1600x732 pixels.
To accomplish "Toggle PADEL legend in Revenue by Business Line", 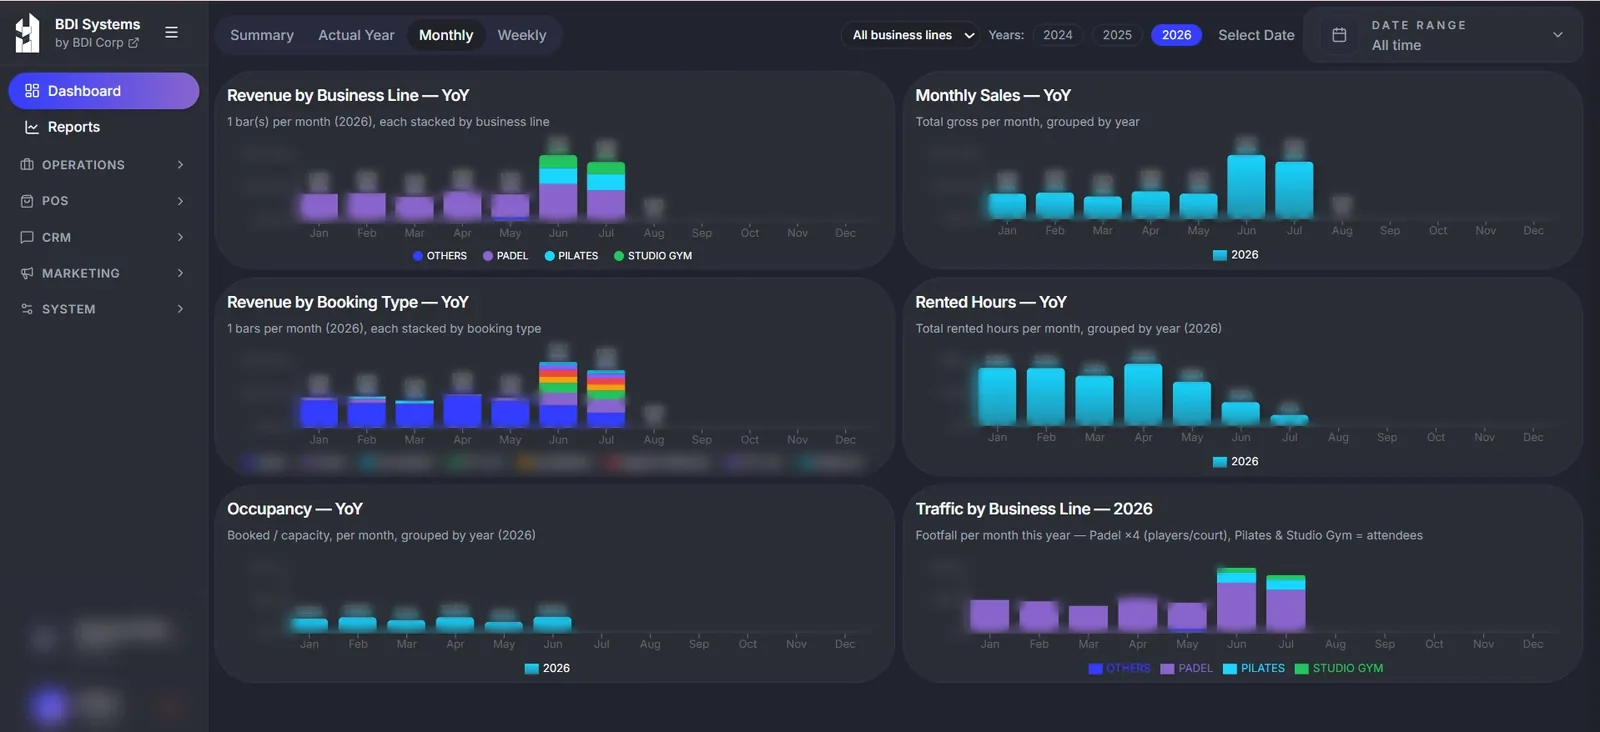I will (x=506, y=256).
